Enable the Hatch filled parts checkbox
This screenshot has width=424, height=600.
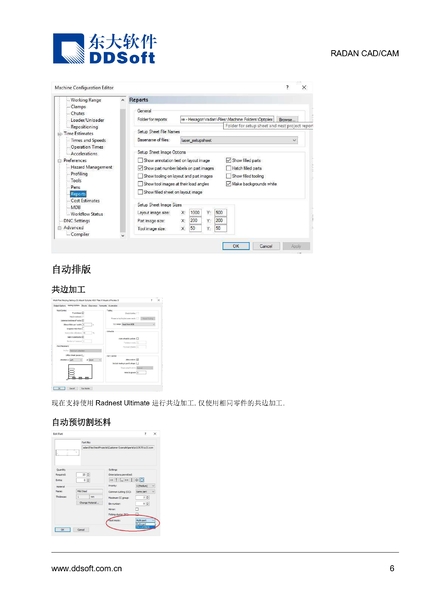228,168
